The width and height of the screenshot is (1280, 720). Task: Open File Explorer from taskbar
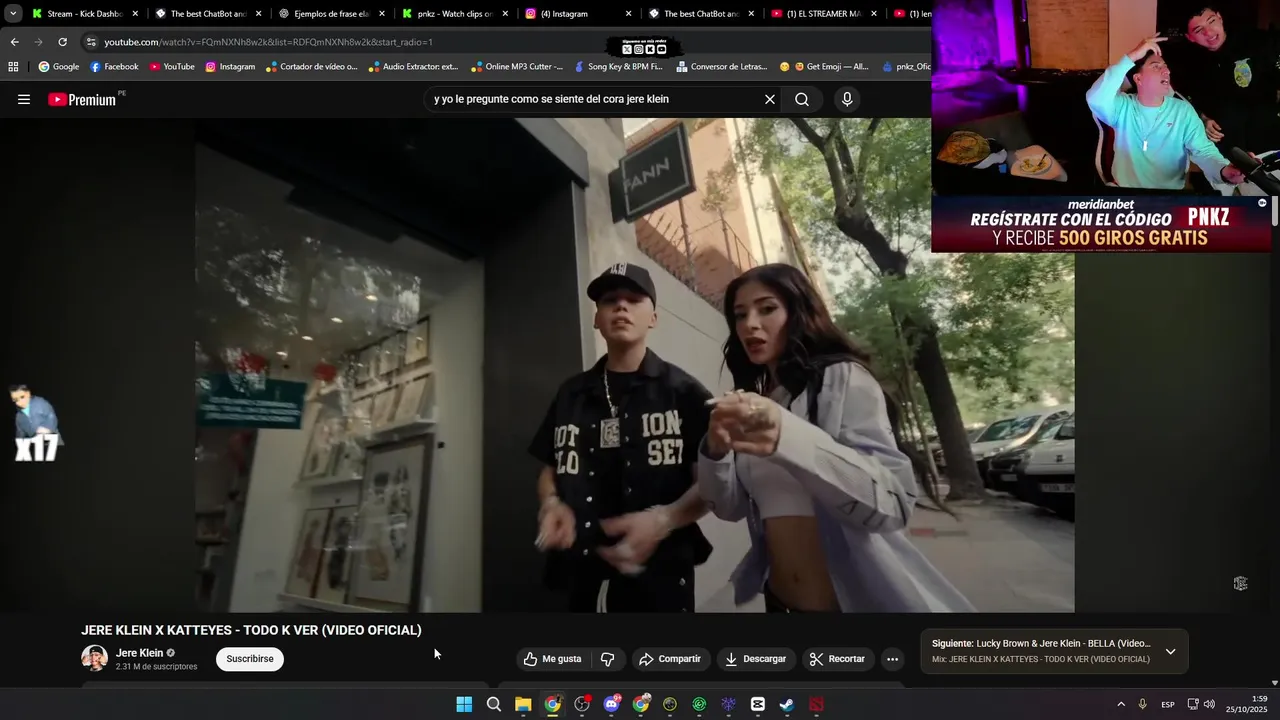pyautogui.click(x=523, y=704)
